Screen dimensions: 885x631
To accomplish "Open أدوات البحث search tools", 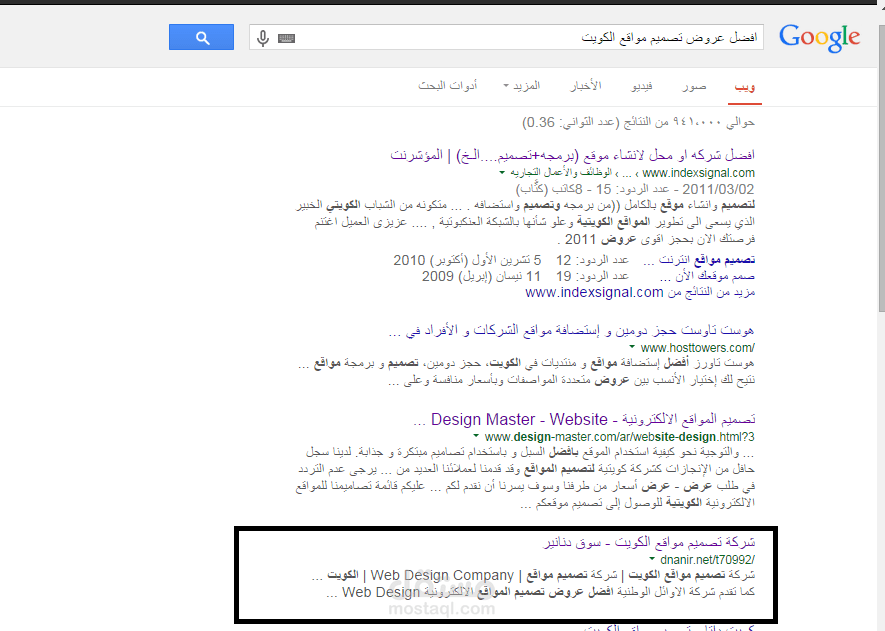I will click(448, 86).
